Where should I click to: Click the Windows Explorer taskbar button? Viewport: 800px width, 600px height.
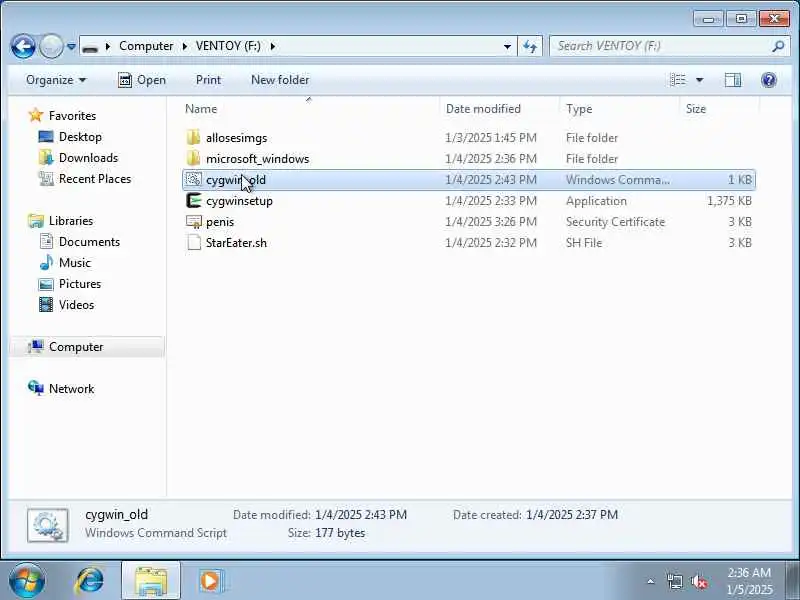point(151,581)
